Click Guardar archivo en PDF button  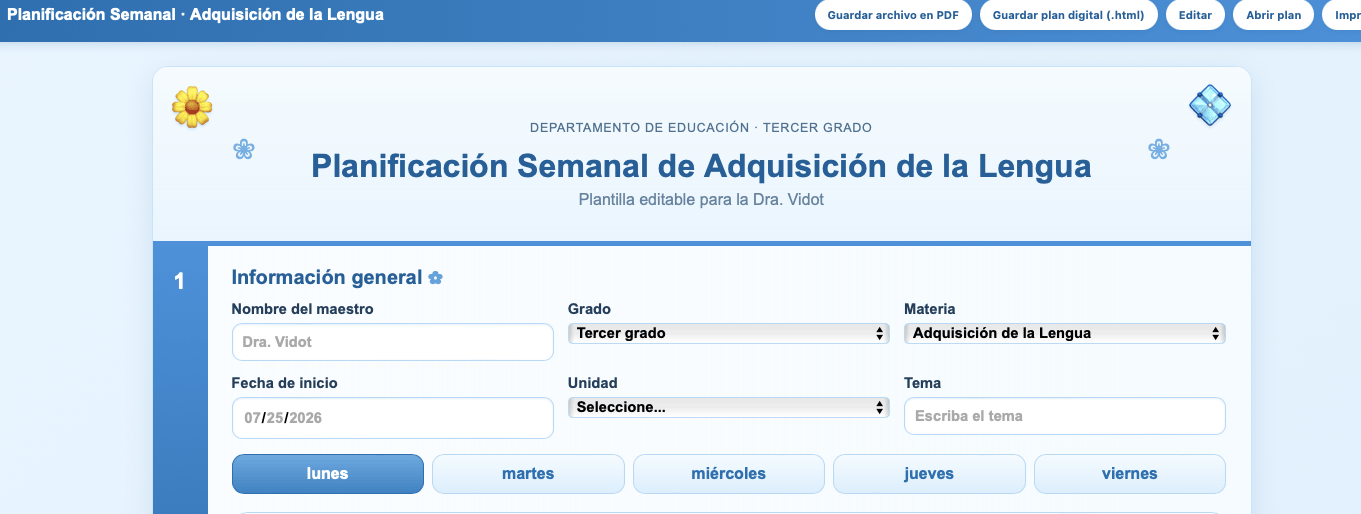coord(893,15)
